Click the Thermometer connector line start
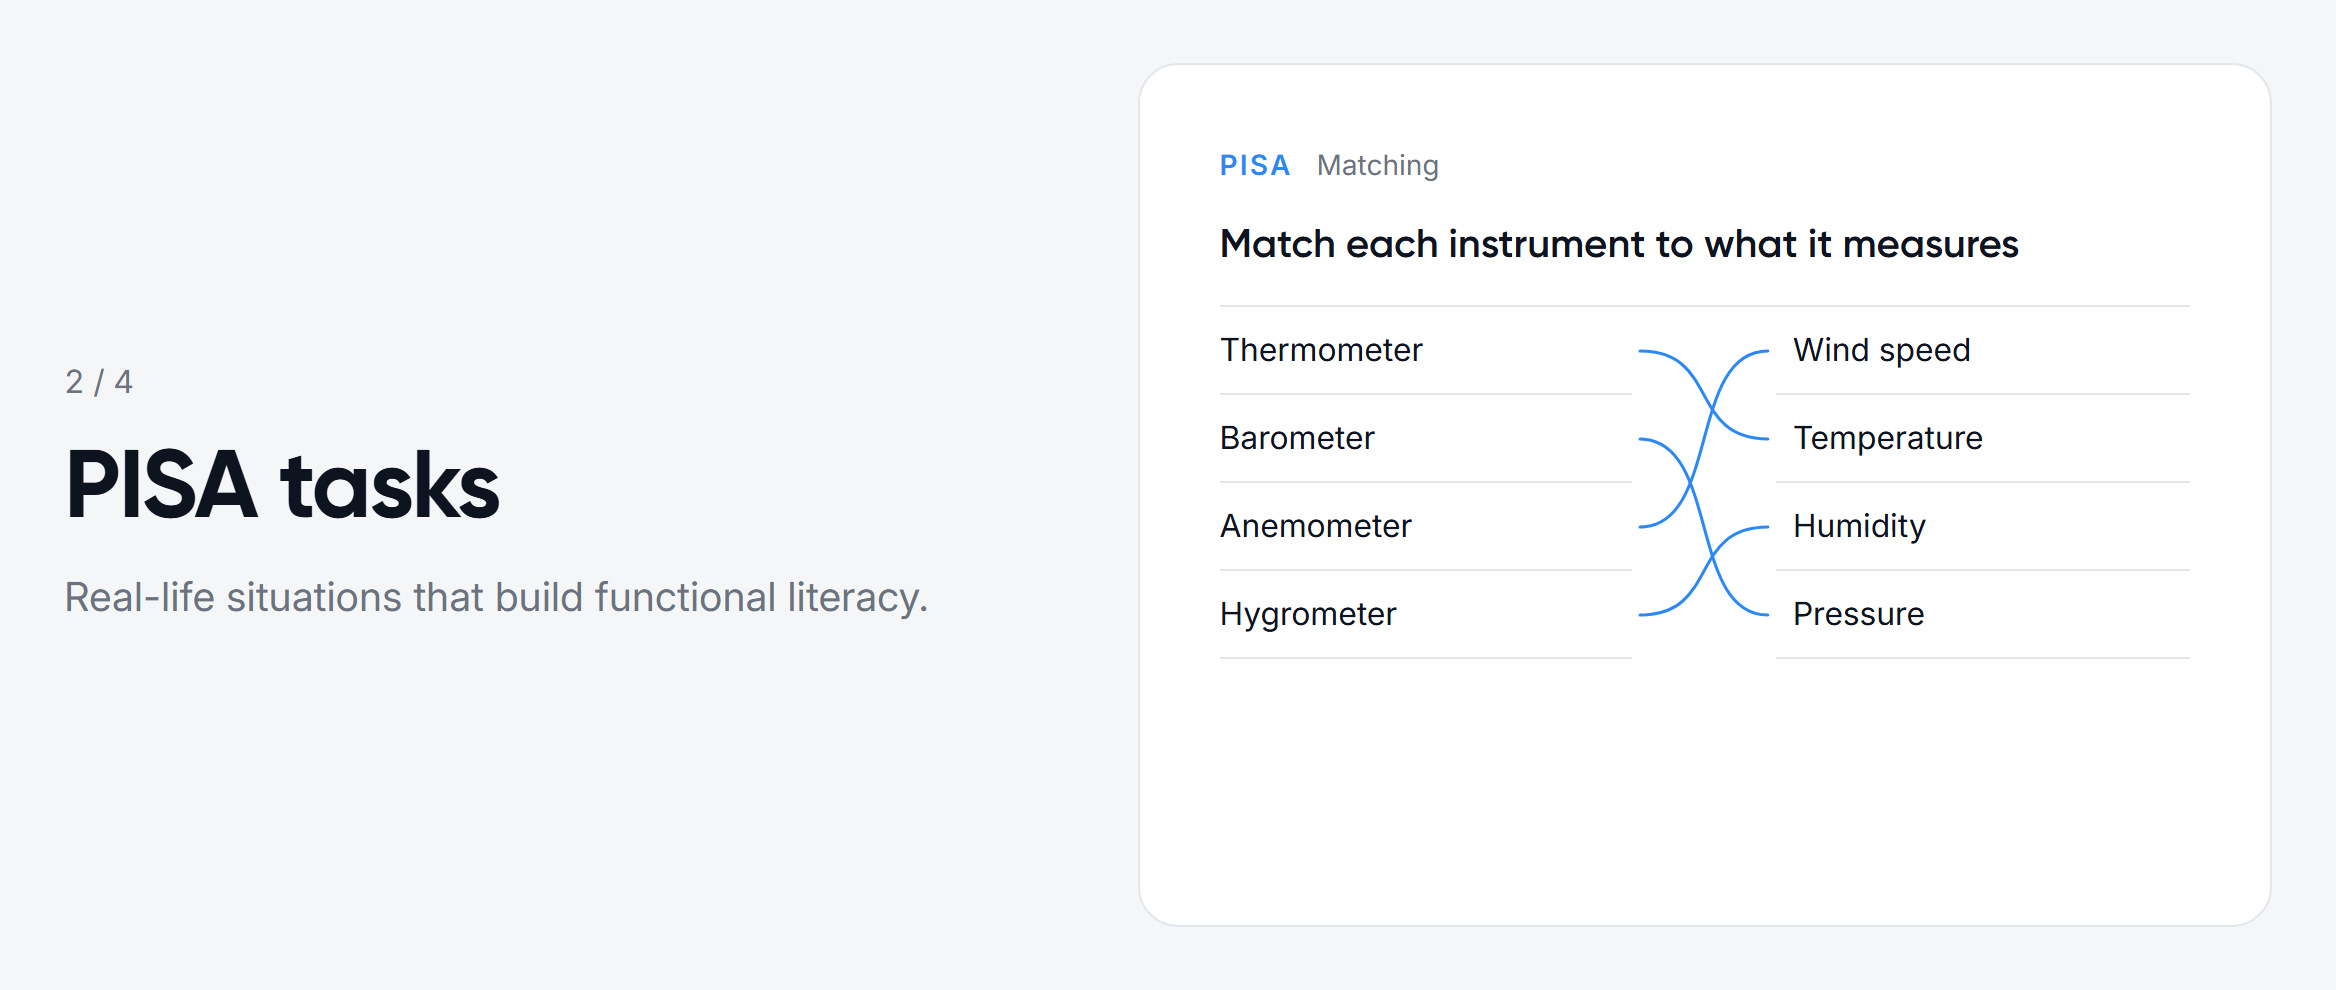This screenshot has height=990, width=2336. pos(1643,351)
